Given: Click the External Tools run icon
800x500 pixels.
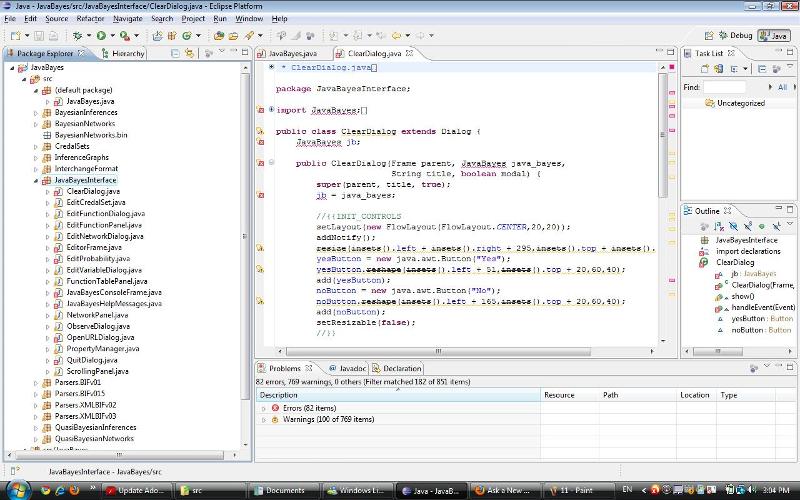Looking at the screenshot, I should (x=124, y=35).
